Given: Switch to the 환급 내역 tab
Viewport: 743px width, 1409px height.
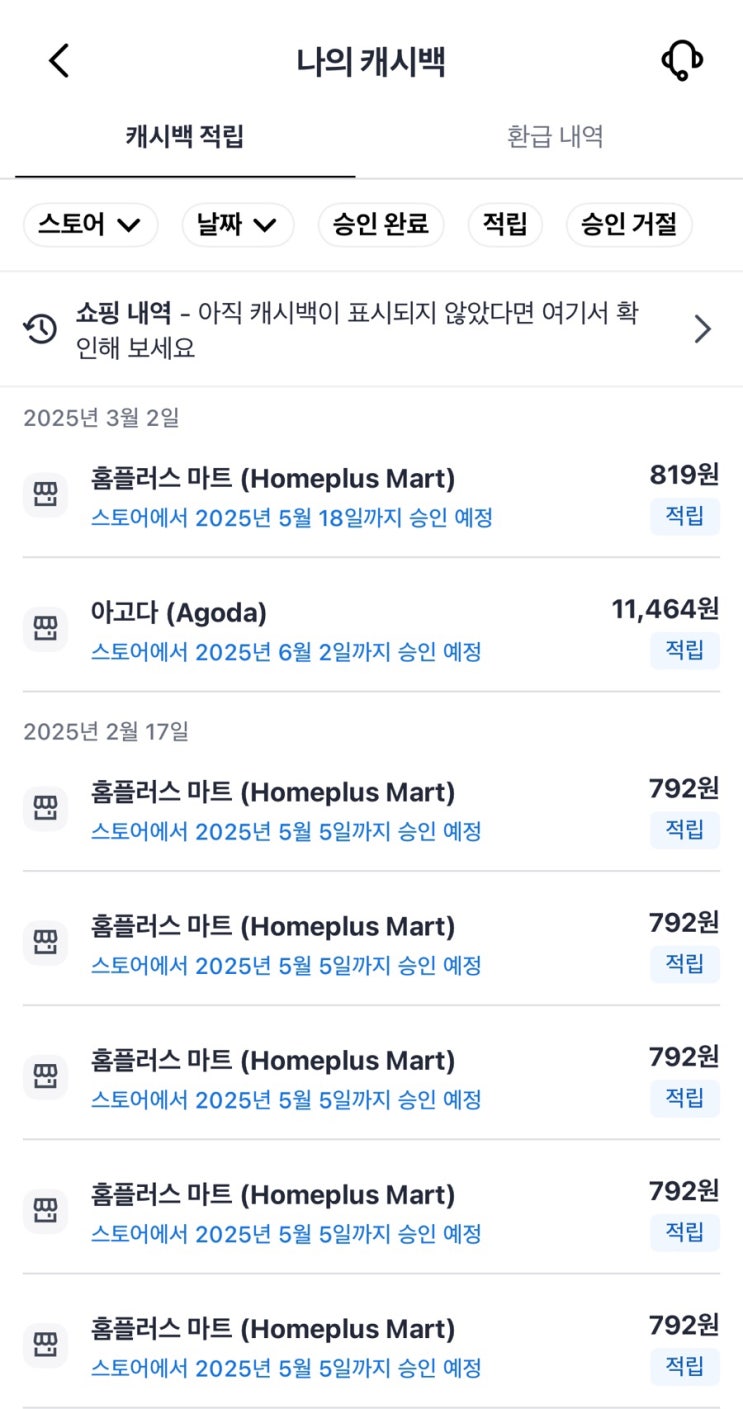Looking at the screenshot, I should 555,137.
